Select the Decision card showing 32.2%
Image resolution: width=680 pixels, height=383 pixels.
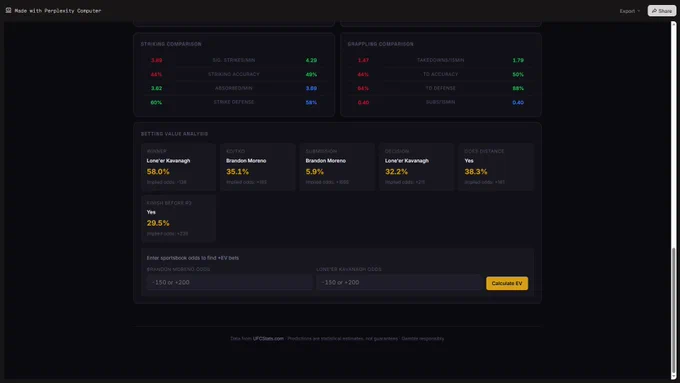click(x=416, y=167)
